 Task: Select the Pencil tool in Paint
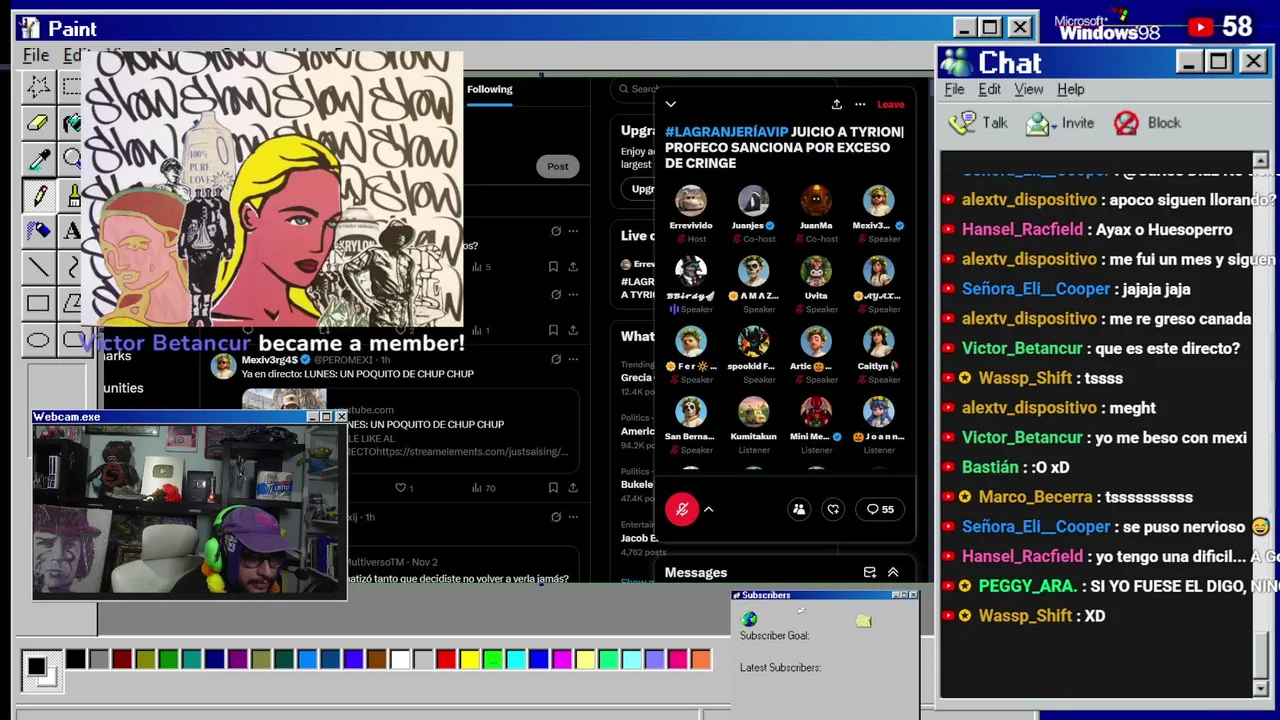click(38, 195)
